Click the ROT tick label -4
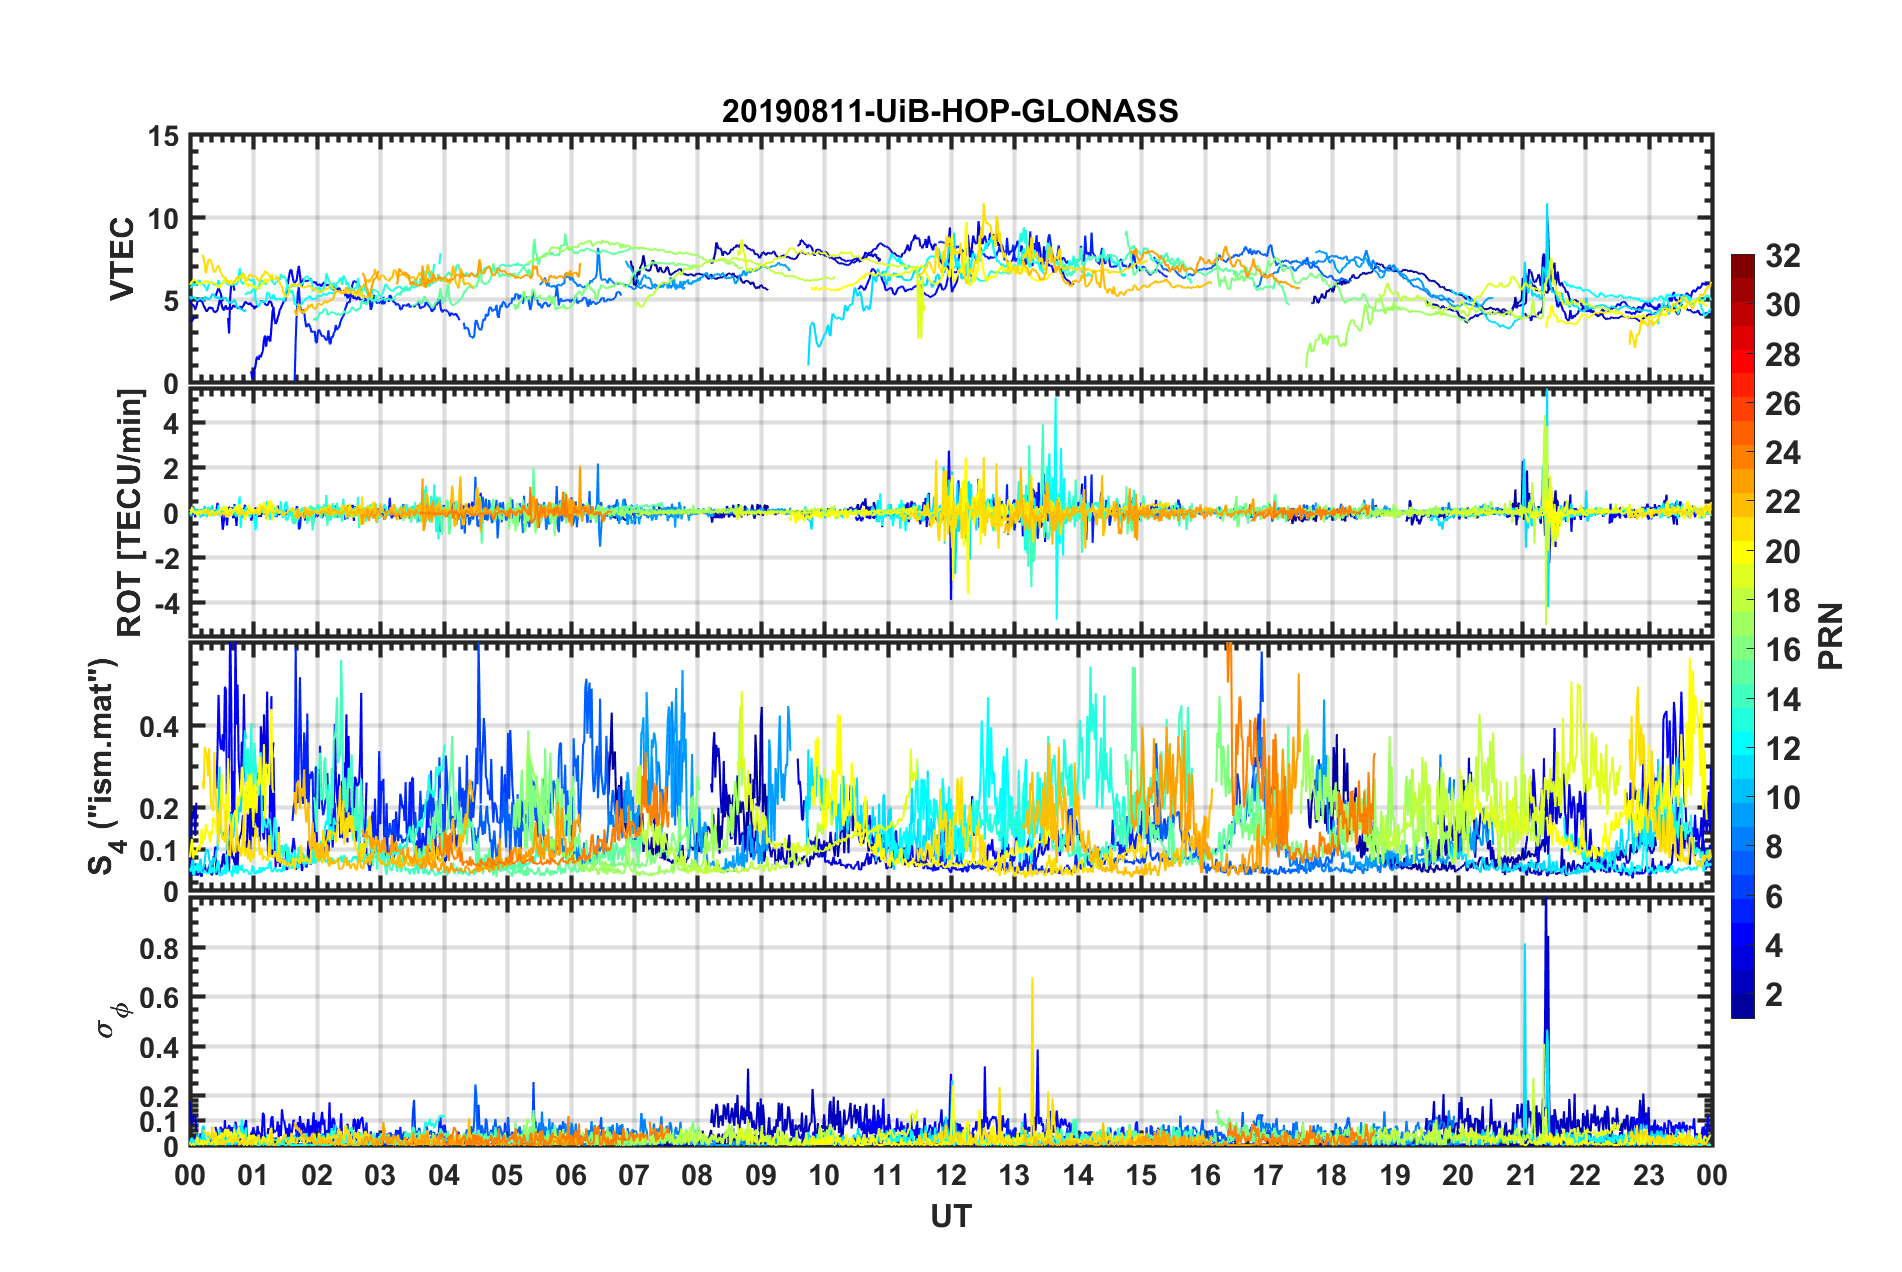The height and width of the screenshot is (1272, 1902). (x=165, y=604)
